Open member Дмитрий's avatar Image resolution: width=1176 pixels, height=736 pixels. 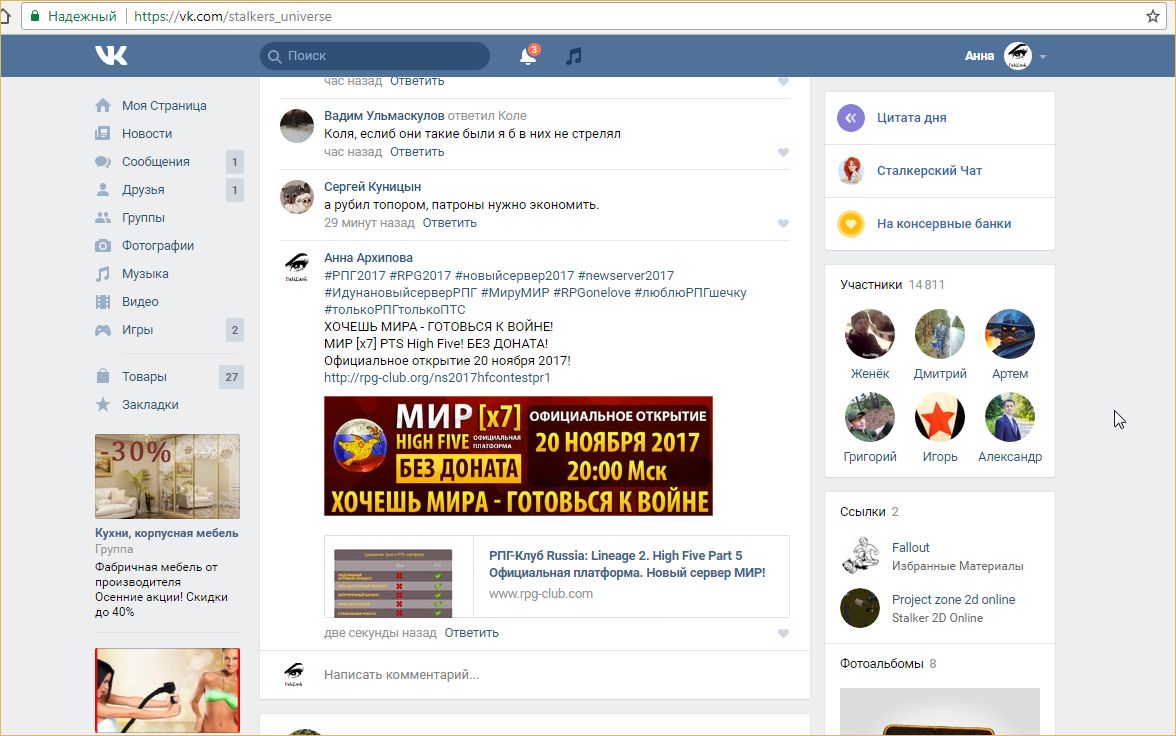pos(940,334)
